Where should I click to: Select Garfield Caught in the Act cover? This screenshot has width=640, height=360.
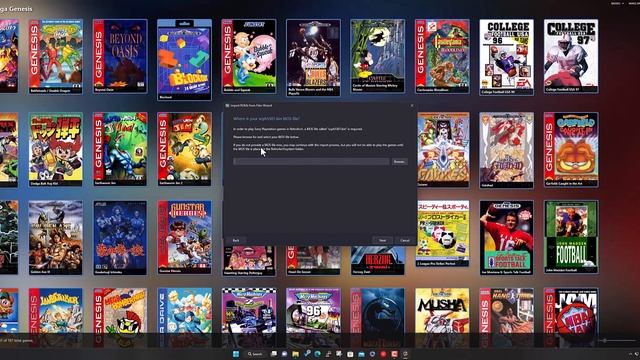coord(571,150)
